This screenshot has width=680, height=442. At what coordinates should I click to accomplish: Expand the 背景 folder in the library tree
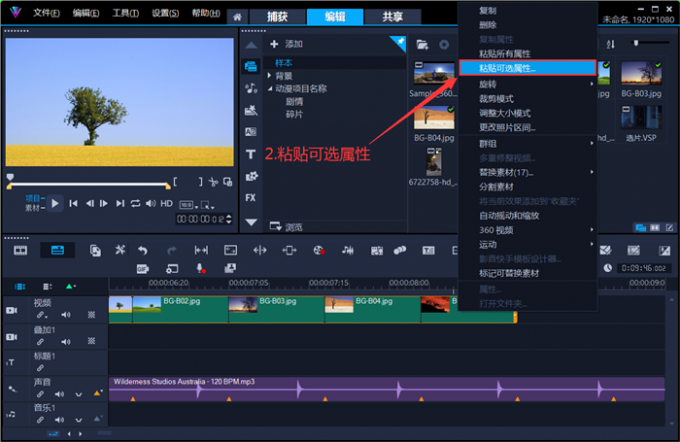[x=270, y=76]
